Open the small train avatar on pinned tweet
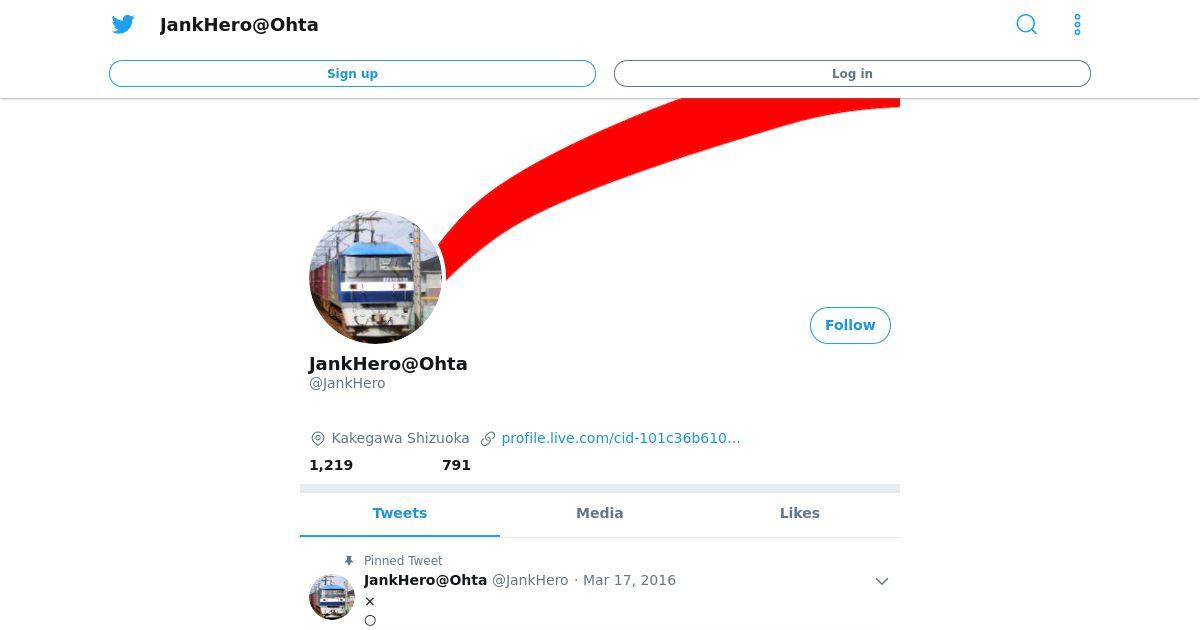Screen dimensions: 1200x630 pos(332,597)
